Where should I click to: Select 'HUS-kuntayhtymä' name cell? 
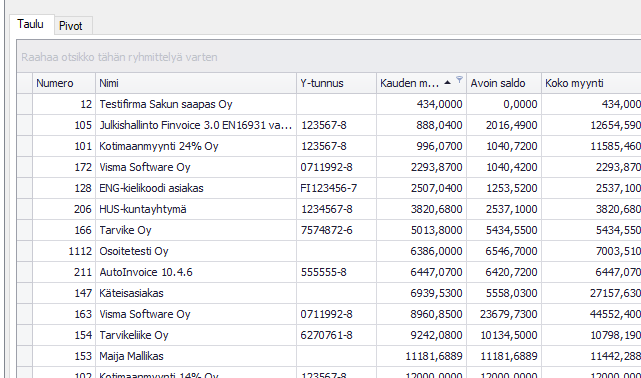196,209
